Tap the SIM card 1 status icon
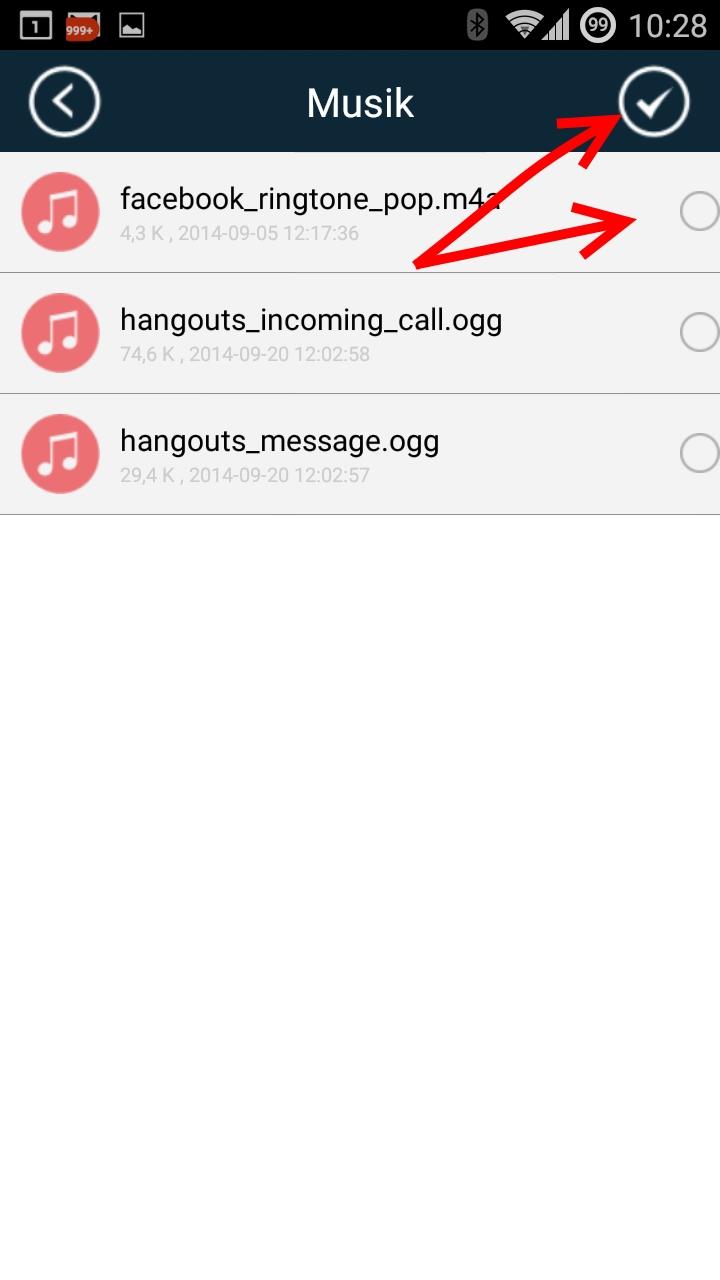The height and width of the screenshot is (1280, 720). point(35,26)
